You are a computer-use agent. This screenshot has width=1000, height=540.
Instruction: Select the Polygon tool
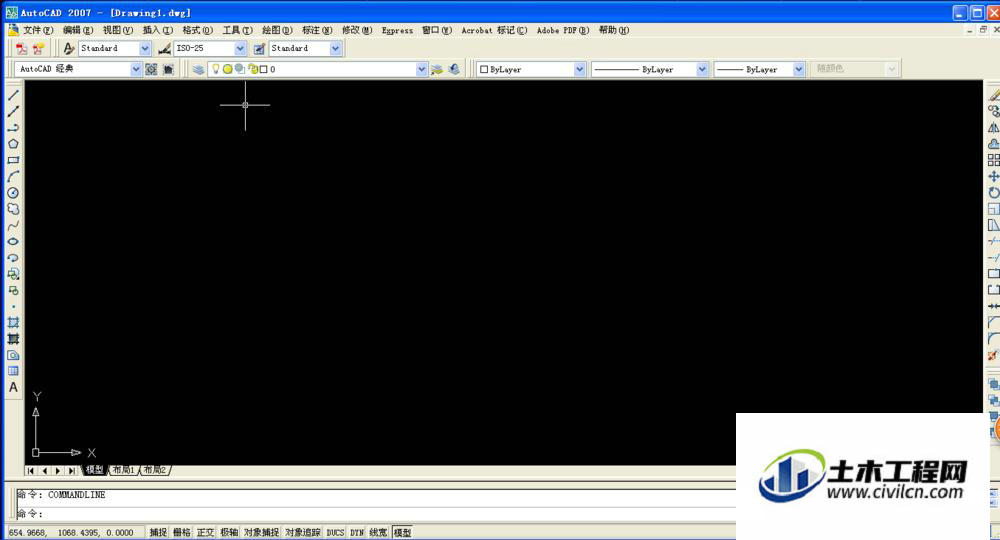click(13, 144)
